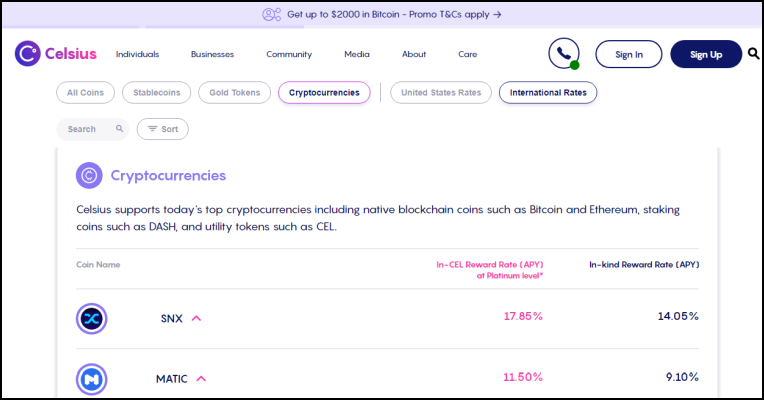Click the Sign Up button
This screenshot has width=764, height=400.
(706, 54)
